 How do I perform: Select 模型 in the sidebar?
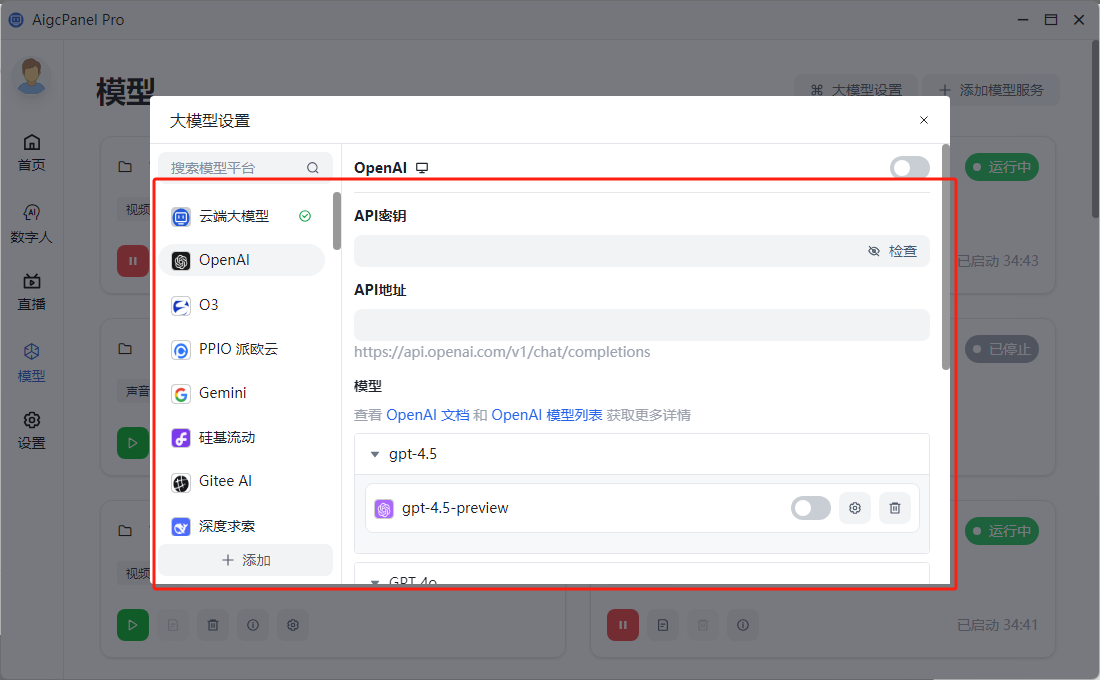pos(32,363)
